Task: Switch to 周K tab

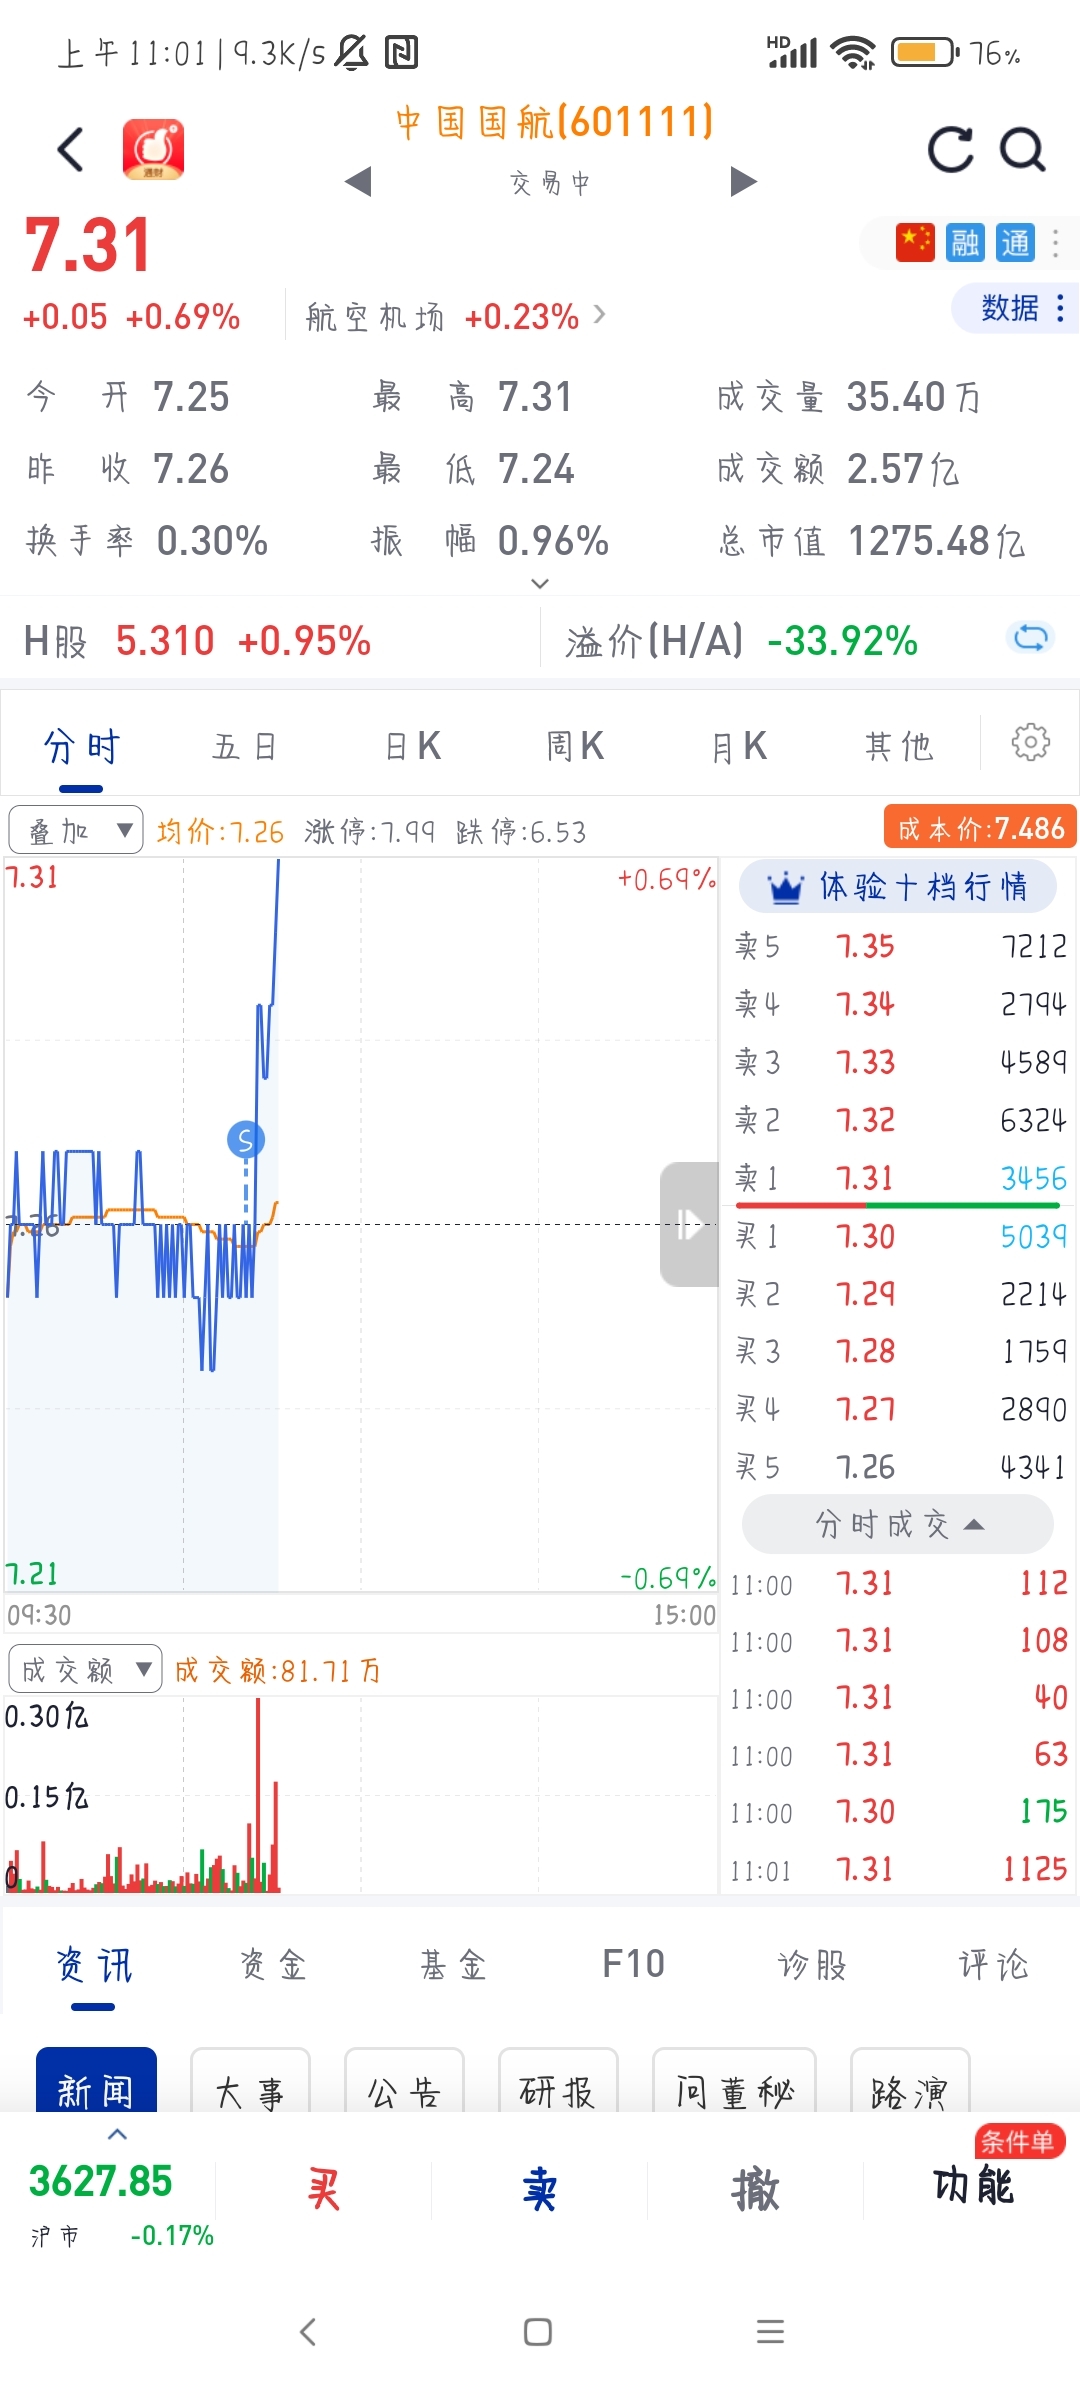Action: 575,747
